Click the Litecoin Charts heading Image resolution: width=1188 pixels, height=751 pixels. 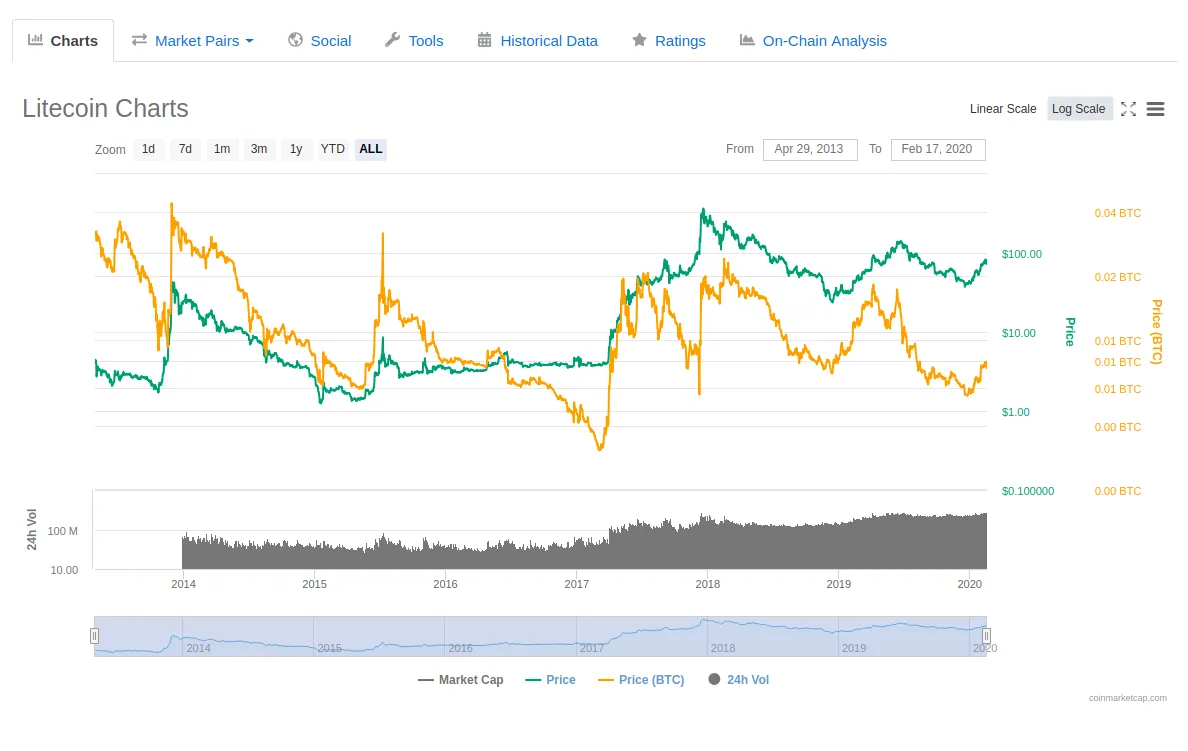(105, 108)
